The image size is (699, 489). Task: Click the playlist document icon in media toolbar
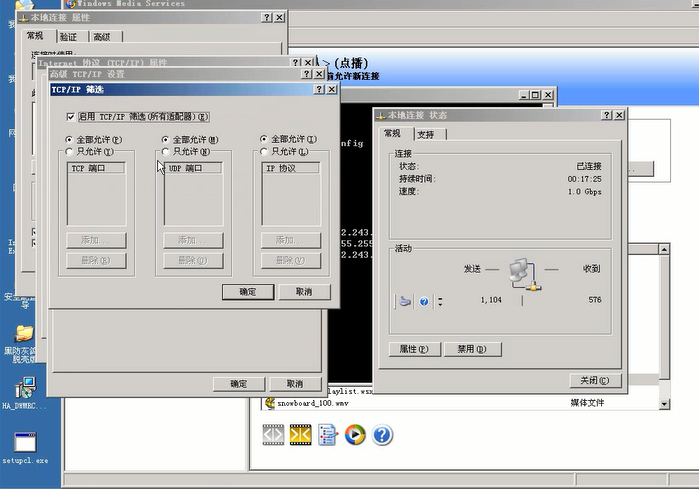click(328, 435)
